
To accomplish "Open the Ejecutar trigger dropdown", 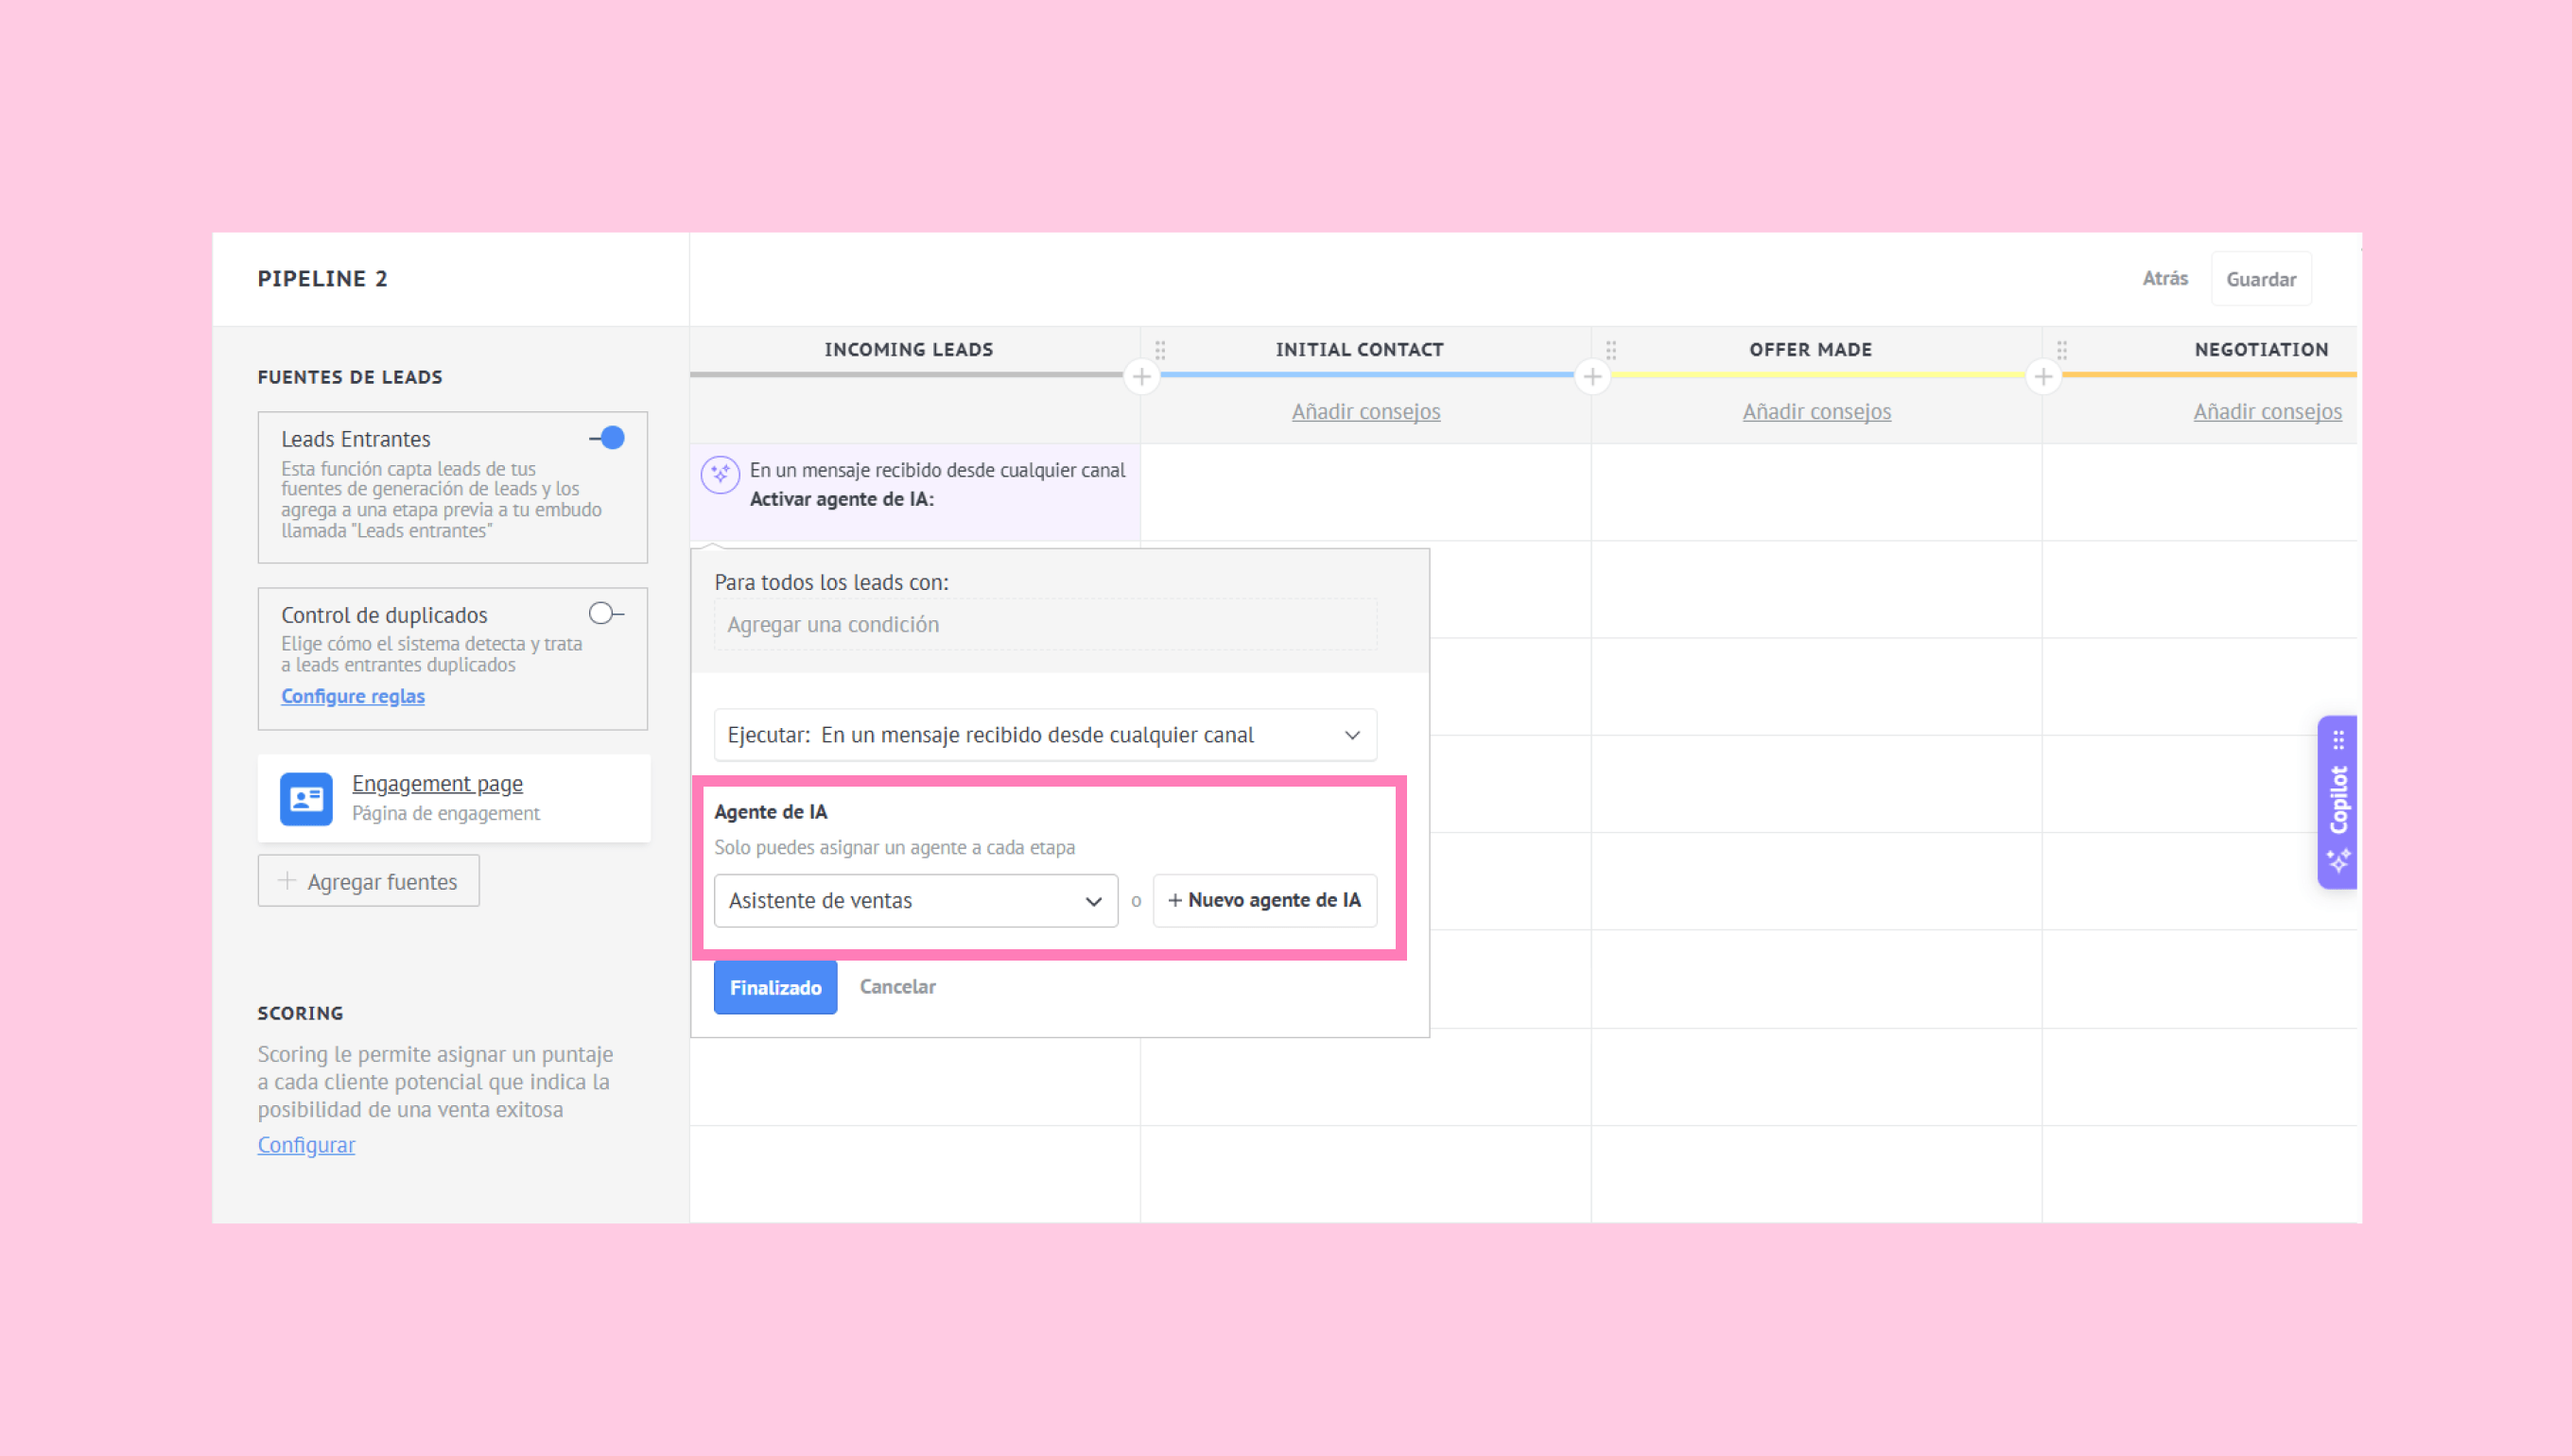I will pyautogui.click(x=1045, y=735).
